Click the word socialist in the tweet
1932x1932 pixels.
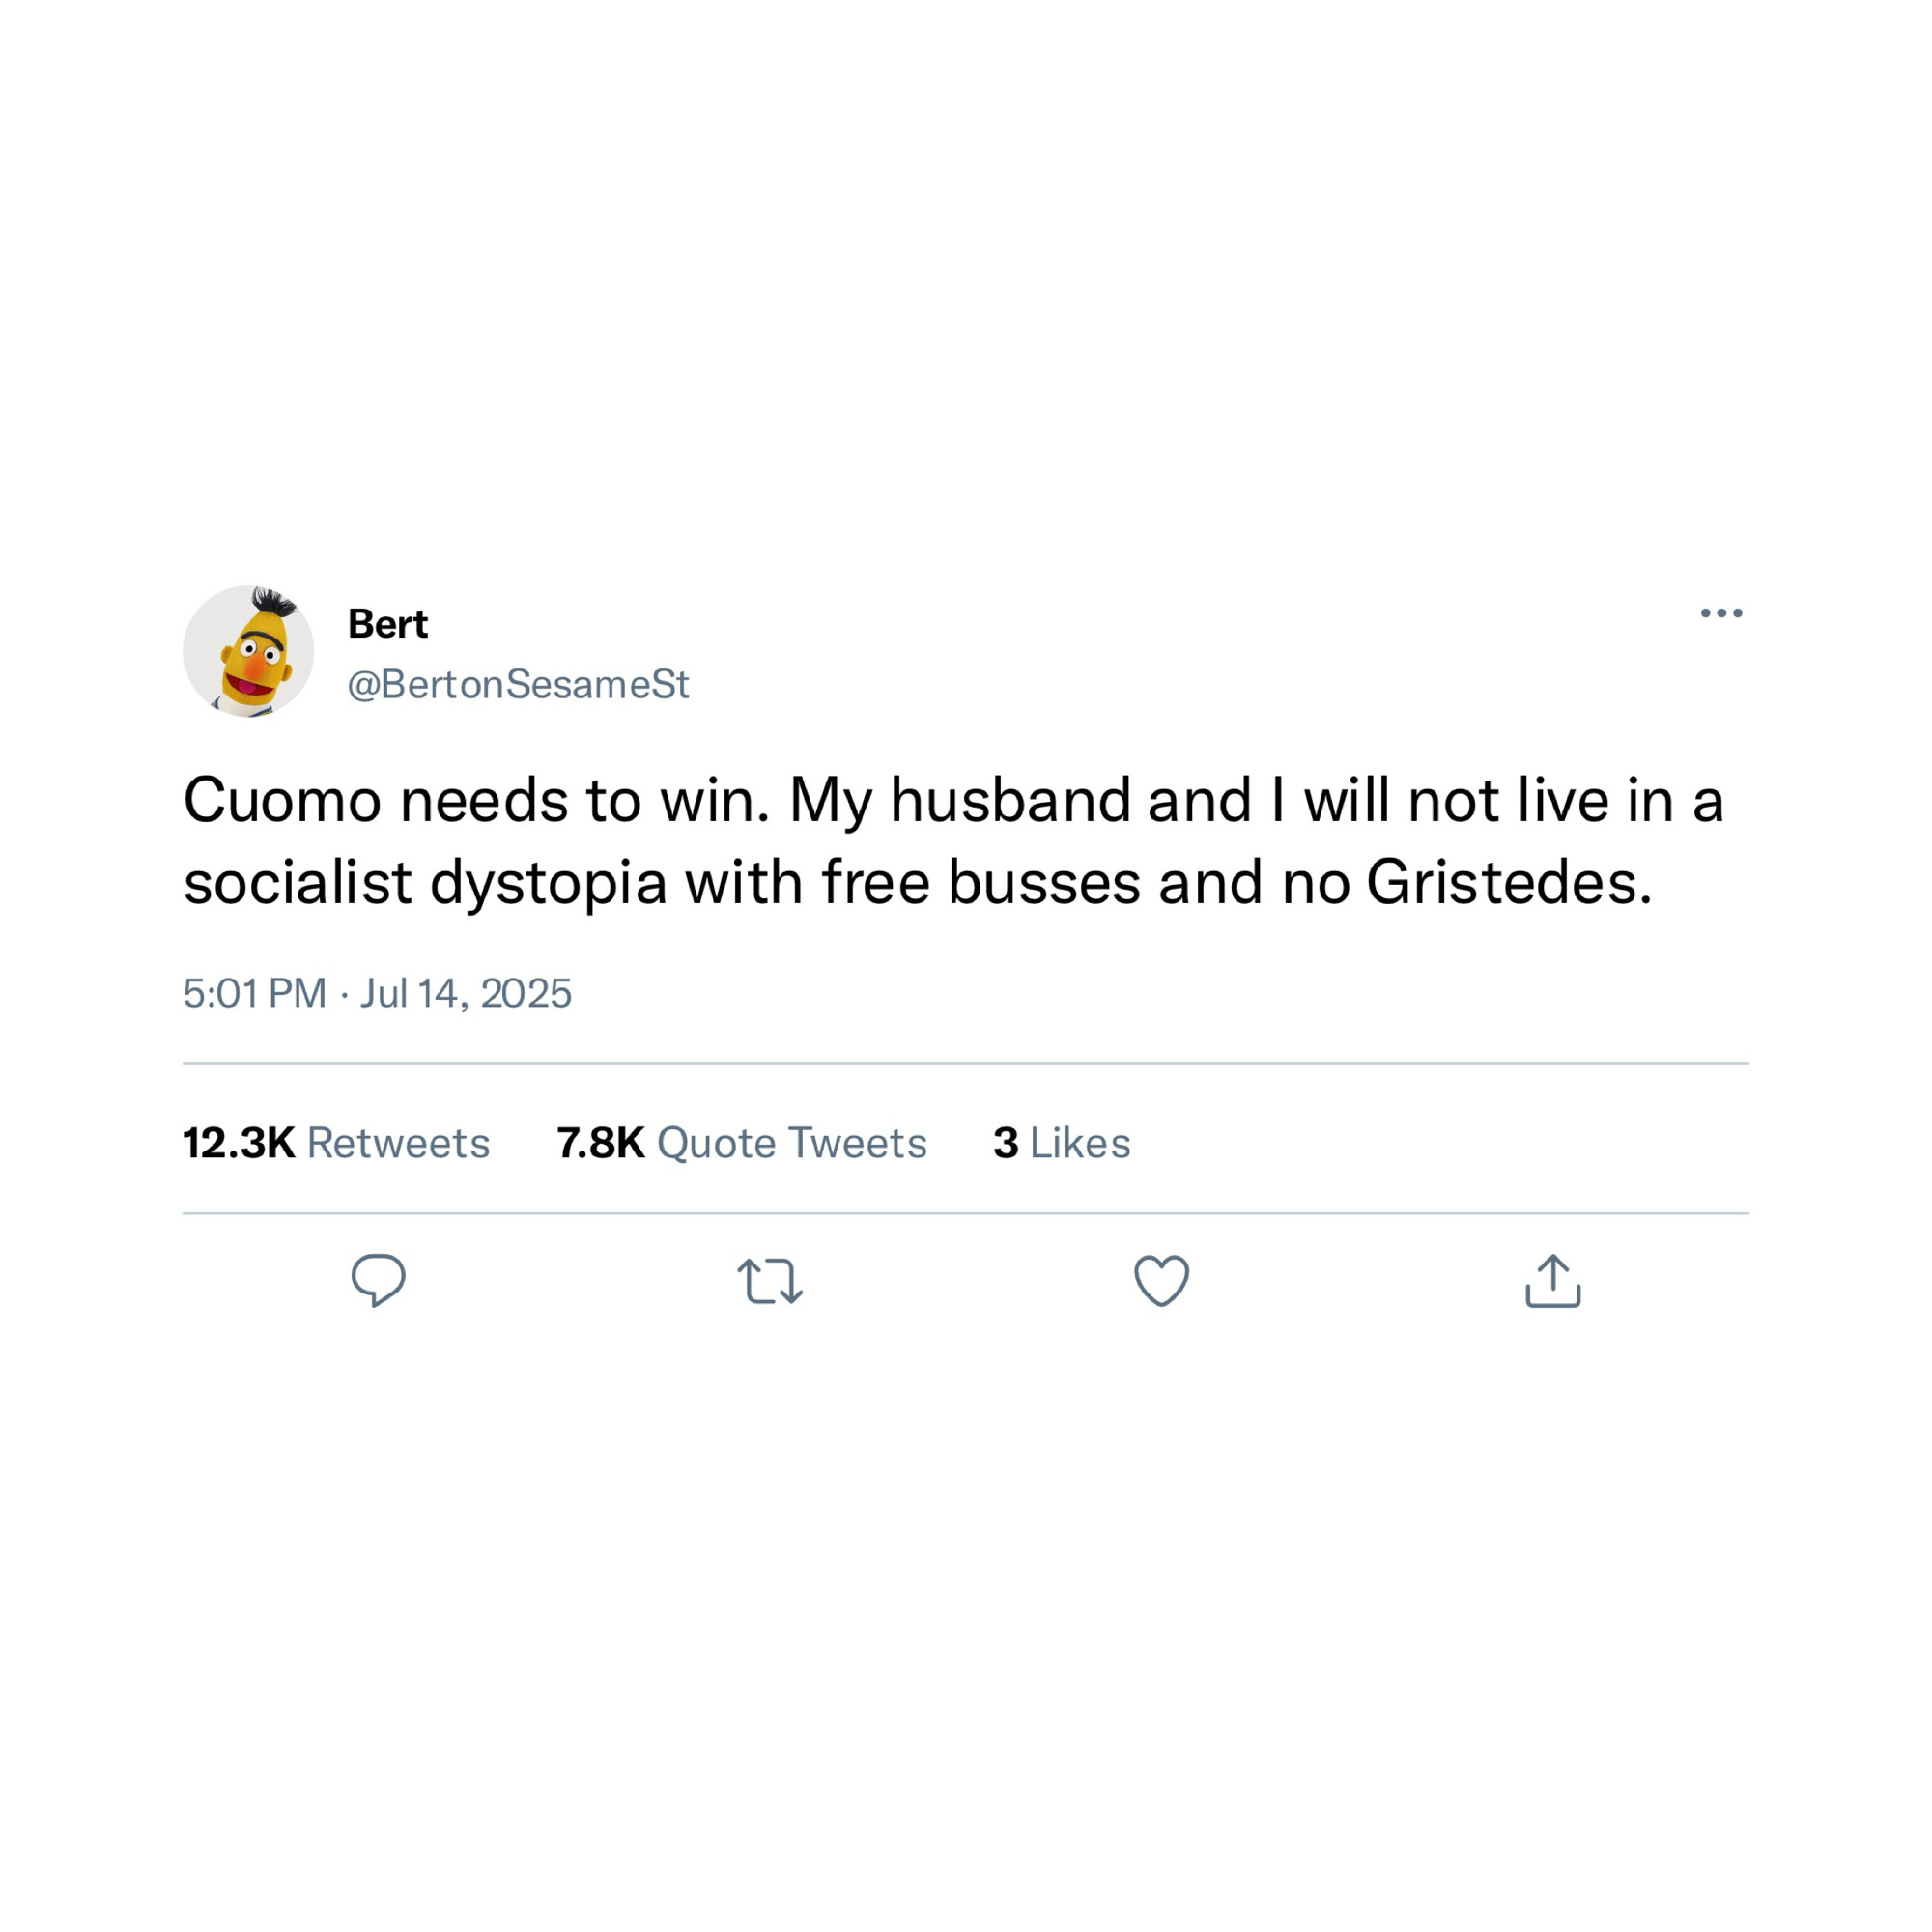pyautogui.click(x=298, y=883)
